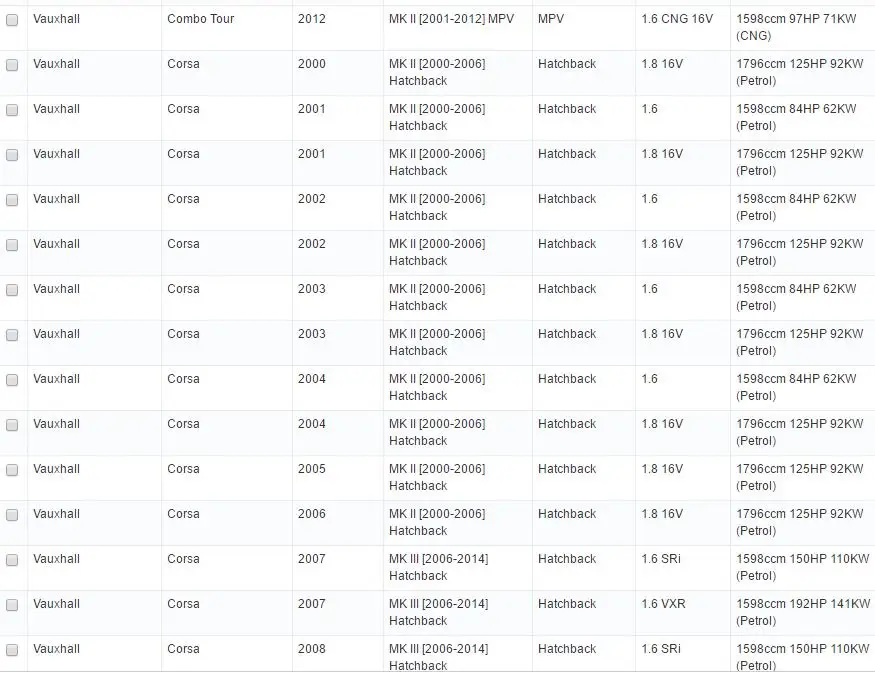The width and height of the screenshot is (875, 673).
Task: Check the Corsa 2003 1.6 row box
Action: (12, 290)
